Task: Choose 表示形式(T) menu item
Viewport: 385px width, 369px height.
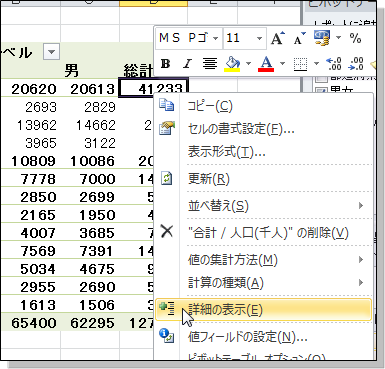Action: coord(264,152)
